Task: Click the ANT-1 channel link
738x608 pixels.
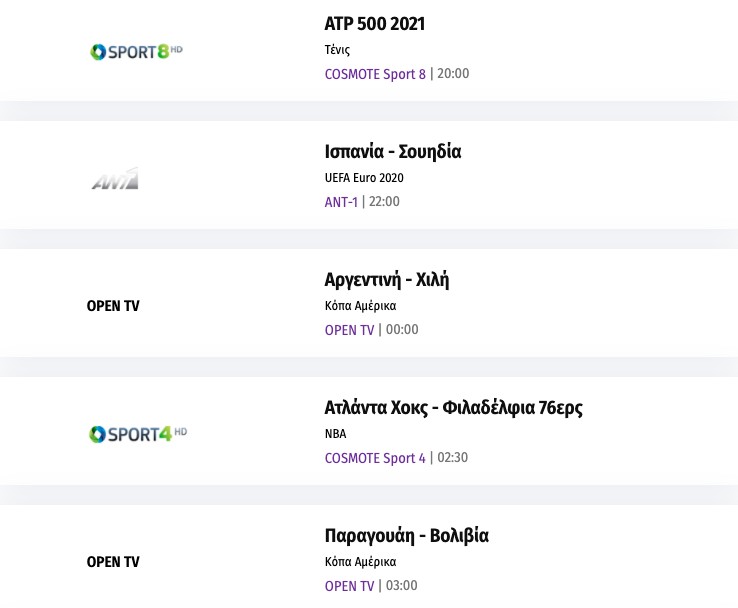Action: click(x=341, y=202)
